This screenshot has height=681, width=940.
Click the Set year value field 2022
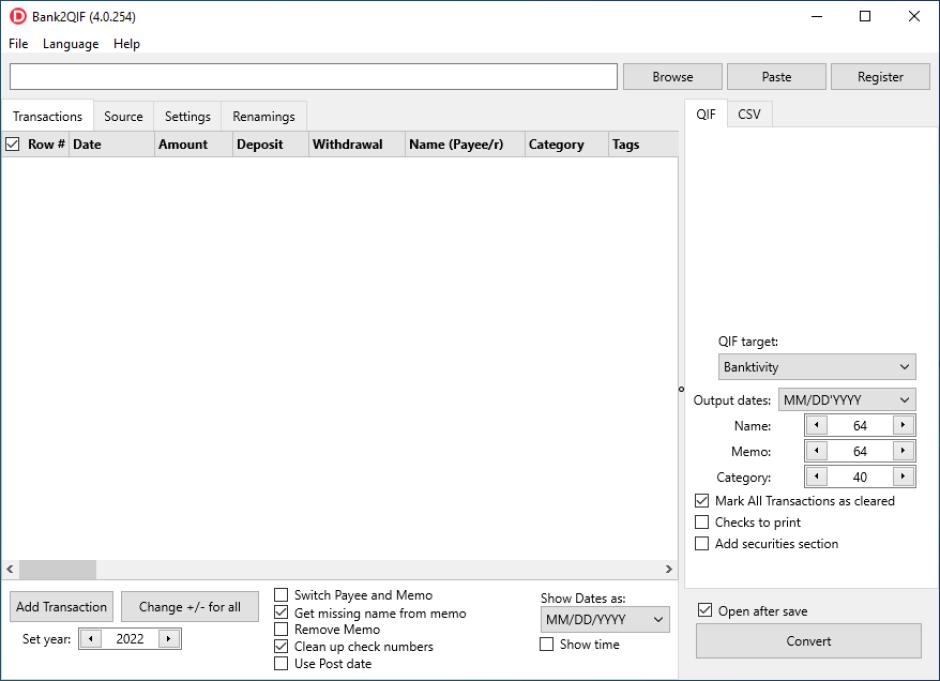click(129, 639)
